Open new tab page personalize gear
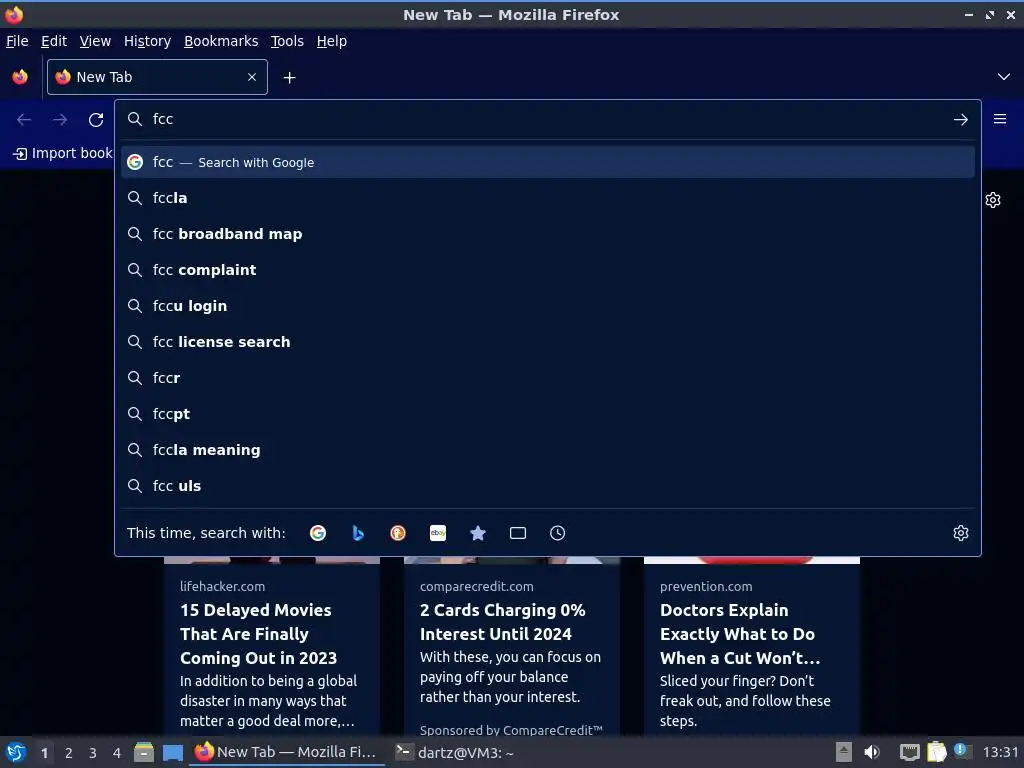Viewport: 1024px width, 768px height. coord(993,200)
